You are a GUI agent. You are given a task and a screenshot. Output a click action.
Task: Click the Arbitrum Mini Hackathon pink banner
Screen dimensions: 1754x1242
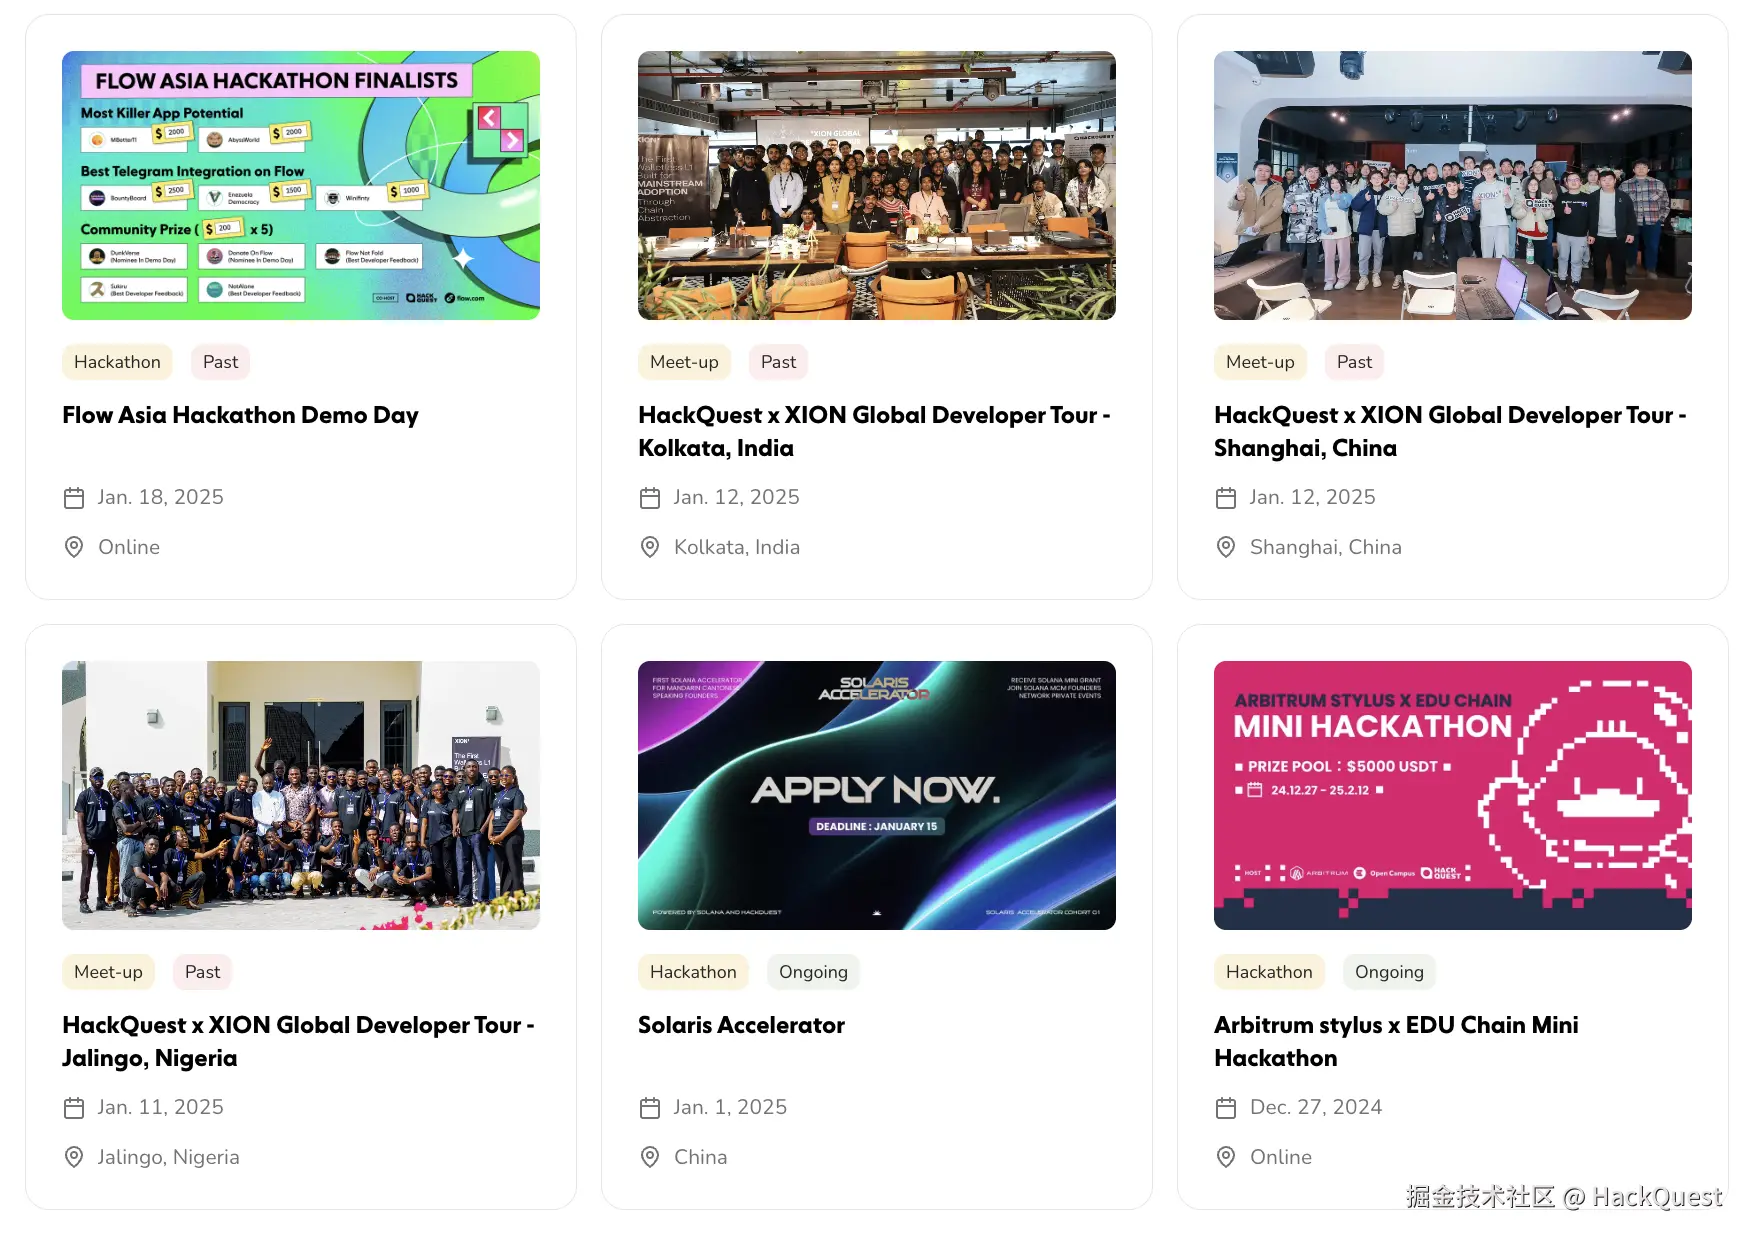coord(1453,796)
